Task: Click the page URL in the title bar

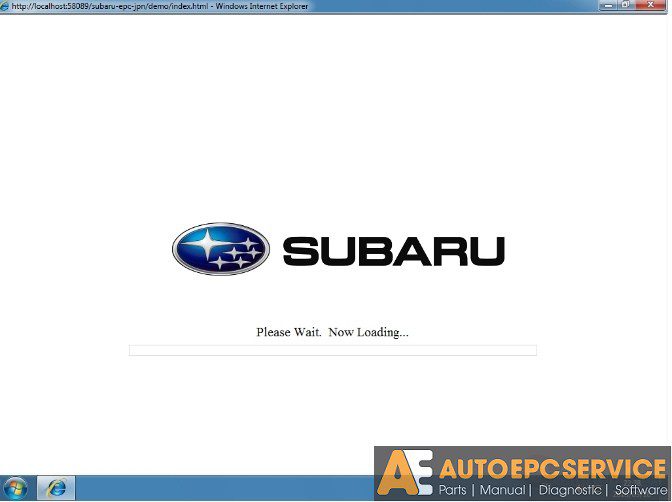Action: coord(110,6)
